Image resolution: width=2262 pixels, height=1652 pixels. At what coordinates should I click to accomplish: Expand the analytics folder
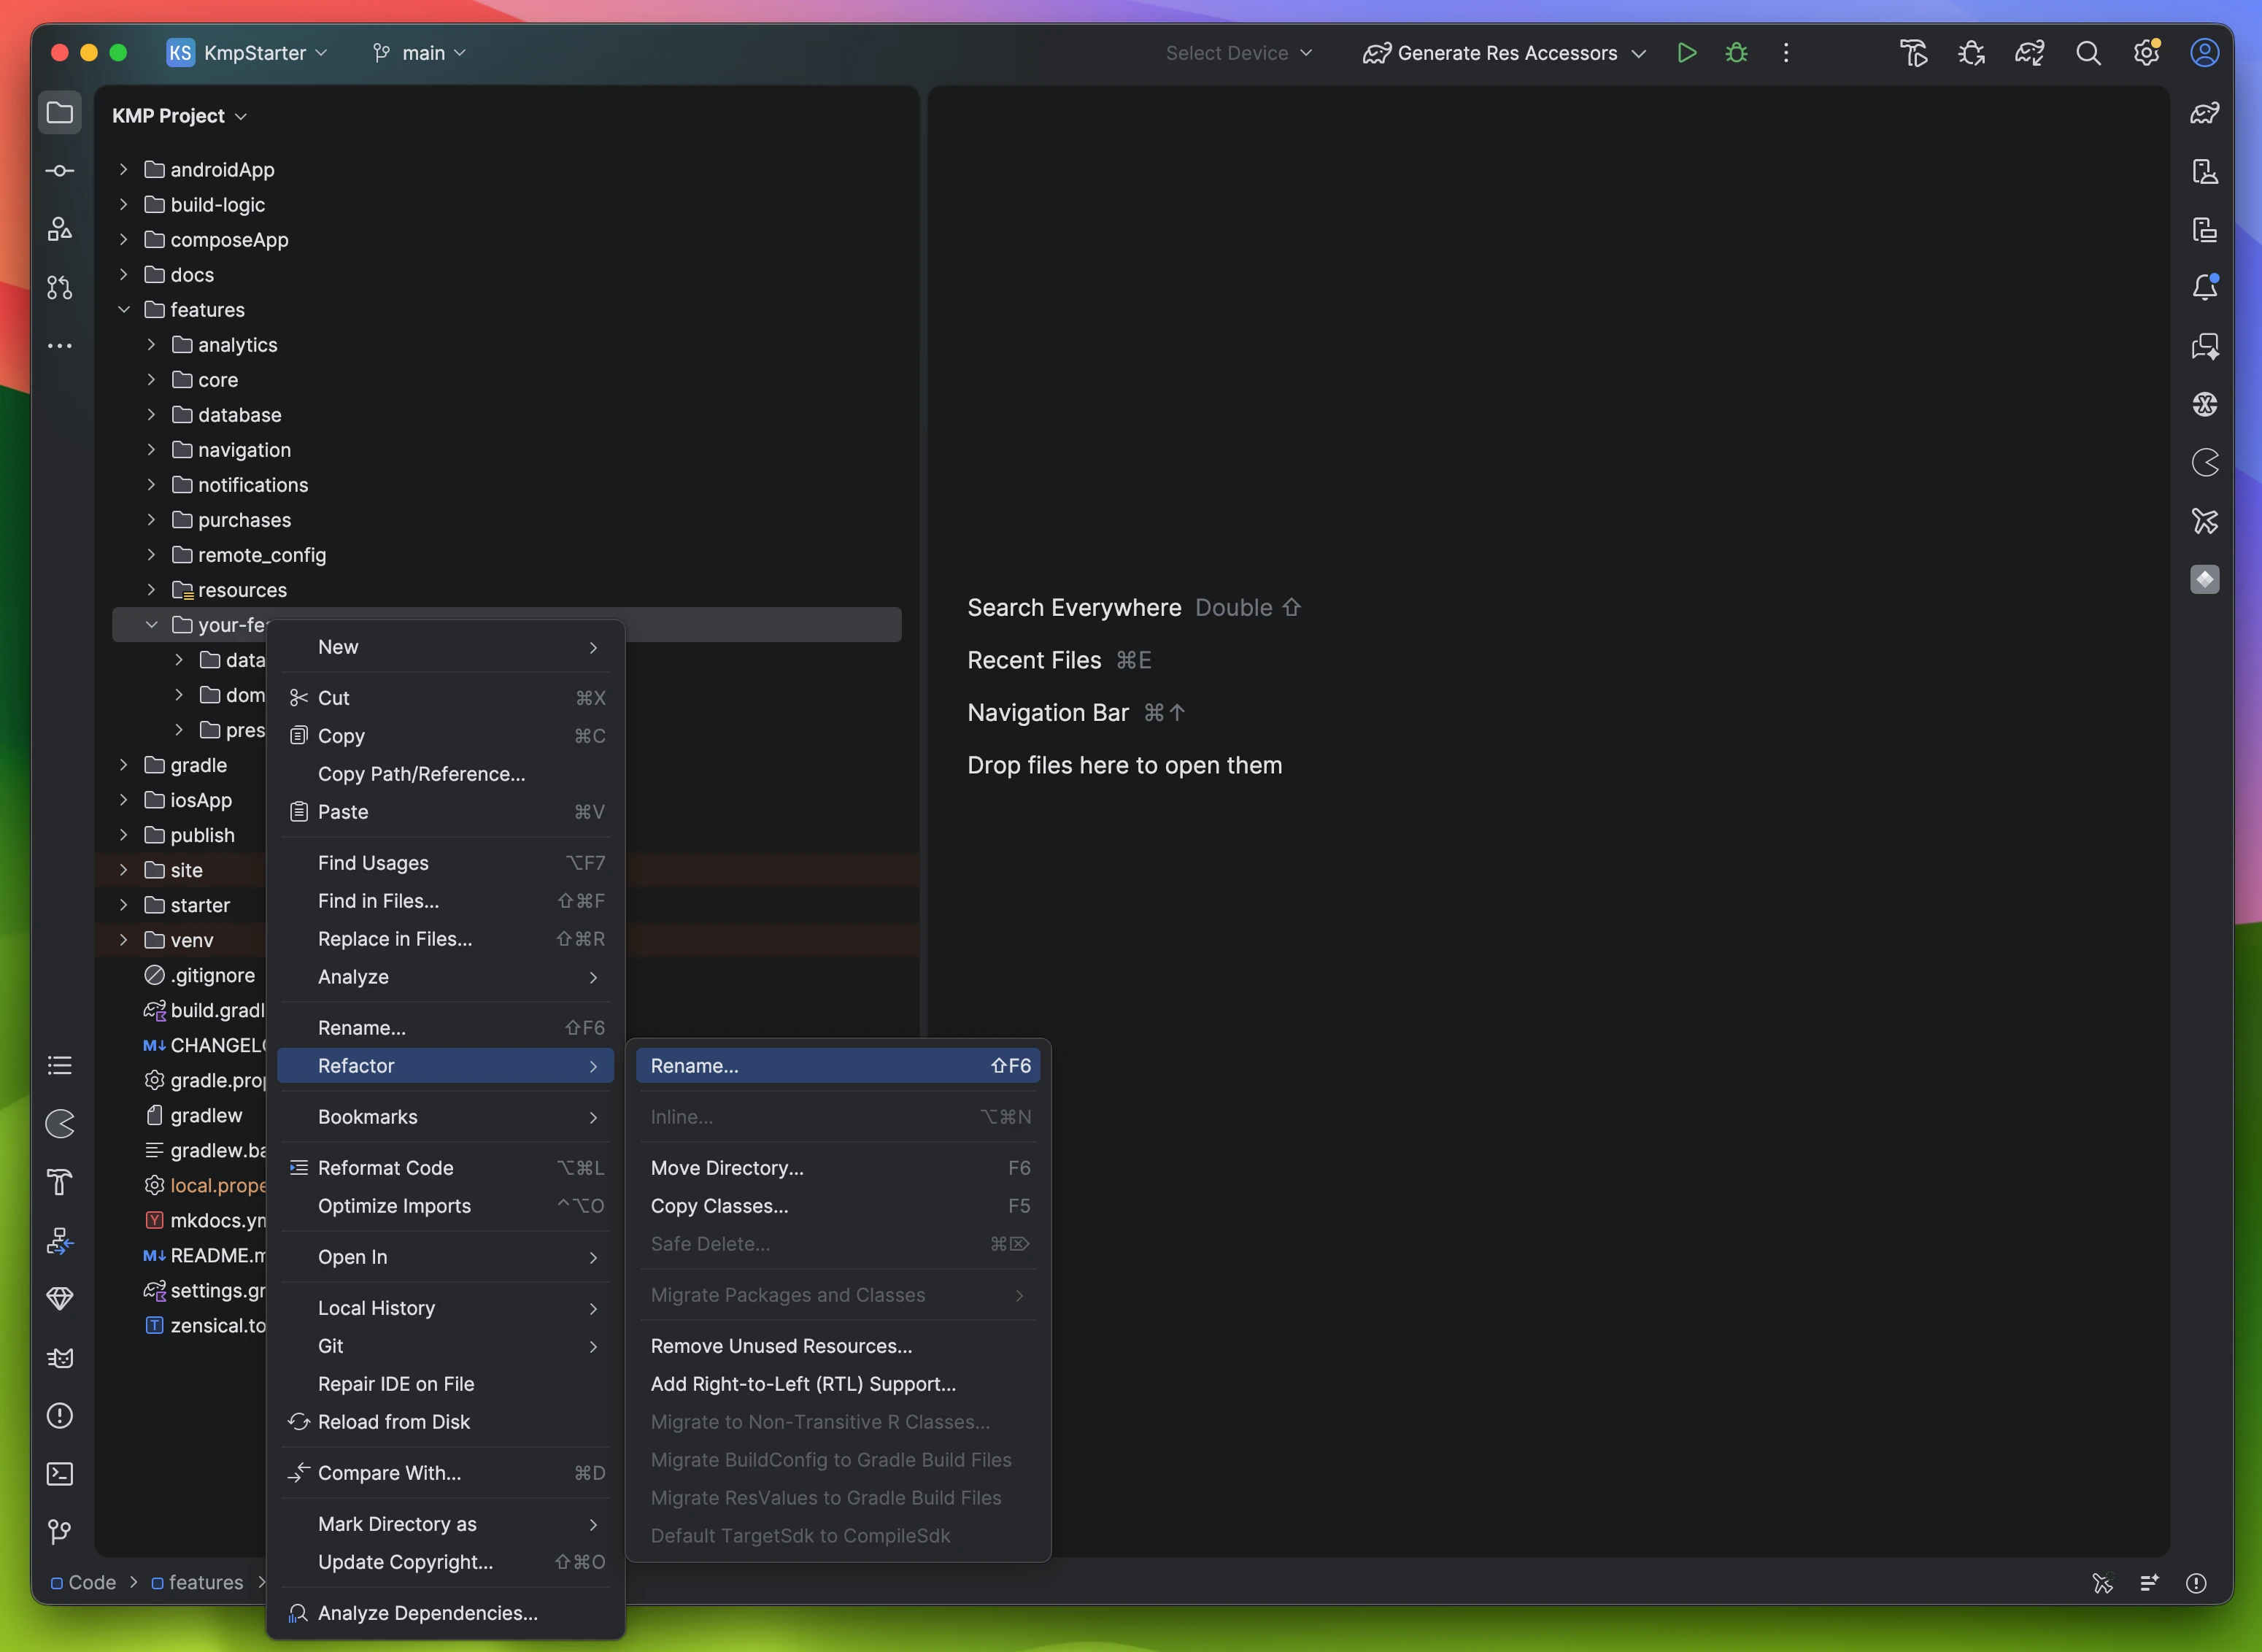point(151,345)
